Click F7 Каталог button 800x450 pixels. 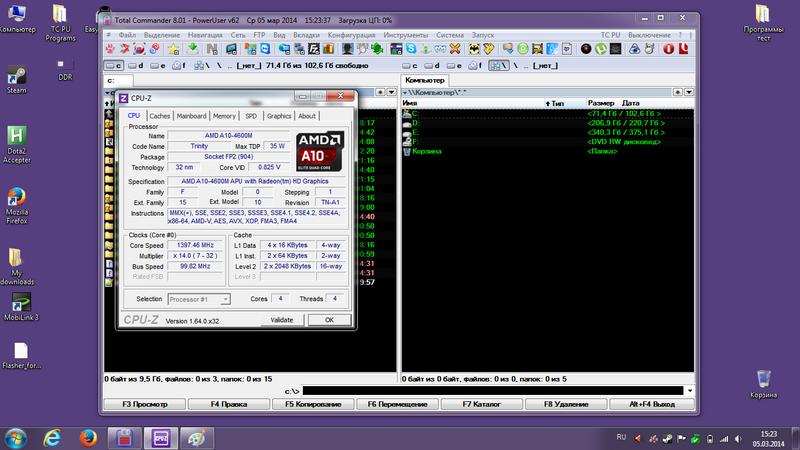click(481, 404)
